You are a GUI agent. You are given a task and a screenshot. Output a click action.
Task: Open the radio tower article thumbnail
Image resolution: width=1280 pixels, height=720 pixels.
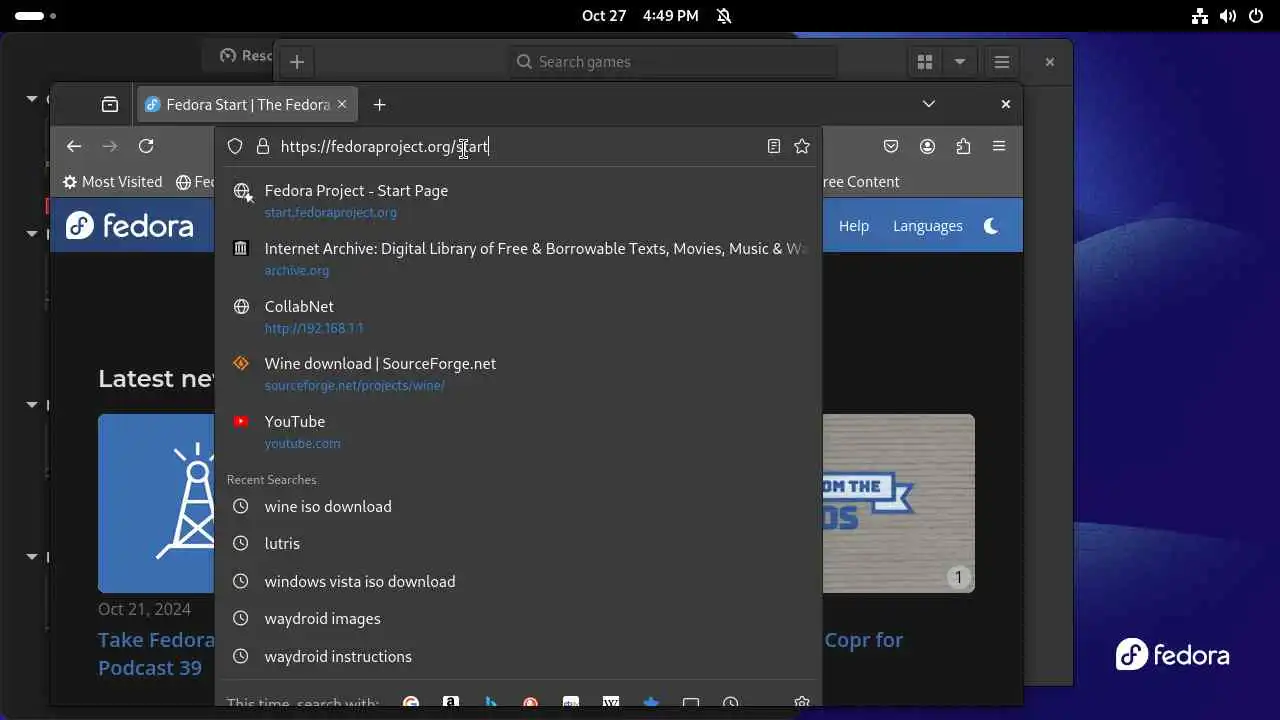[156, 503]
